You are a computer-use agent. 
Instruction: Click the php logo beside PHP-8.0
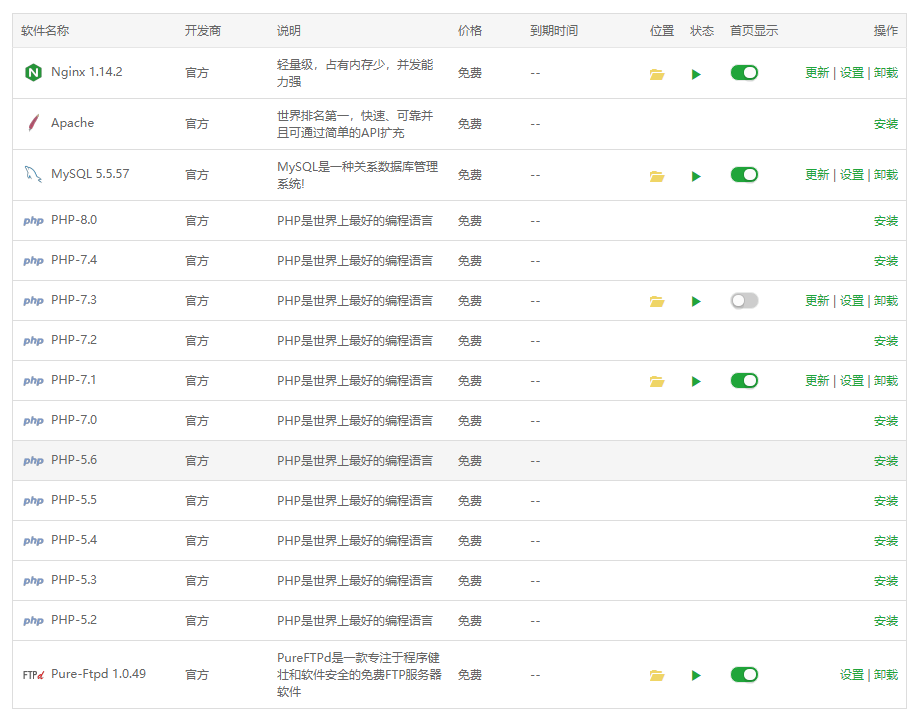[x=33, y=221]
